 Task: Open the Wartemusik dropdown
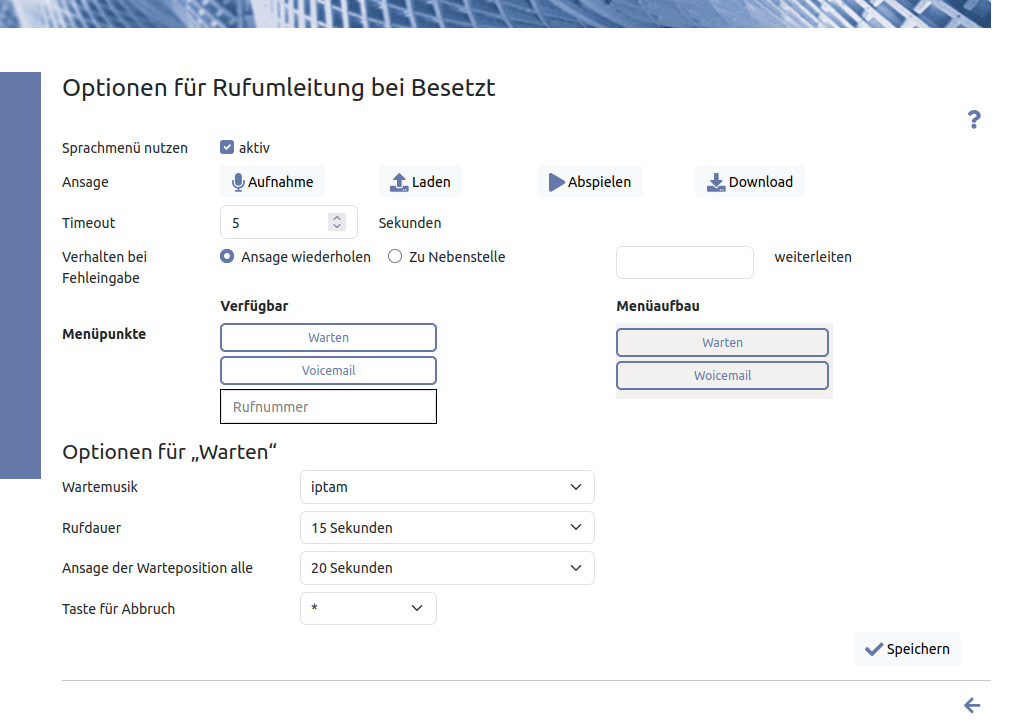click(446, 487)
